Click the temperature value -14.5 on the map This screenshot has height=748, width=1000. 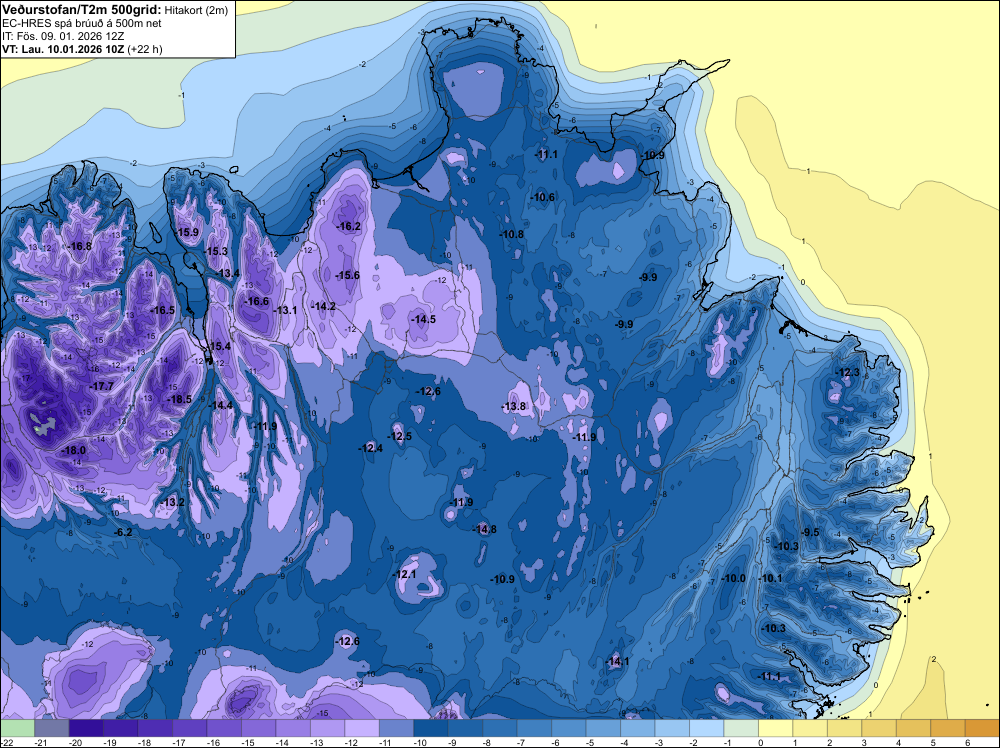[x=424, y=319]
